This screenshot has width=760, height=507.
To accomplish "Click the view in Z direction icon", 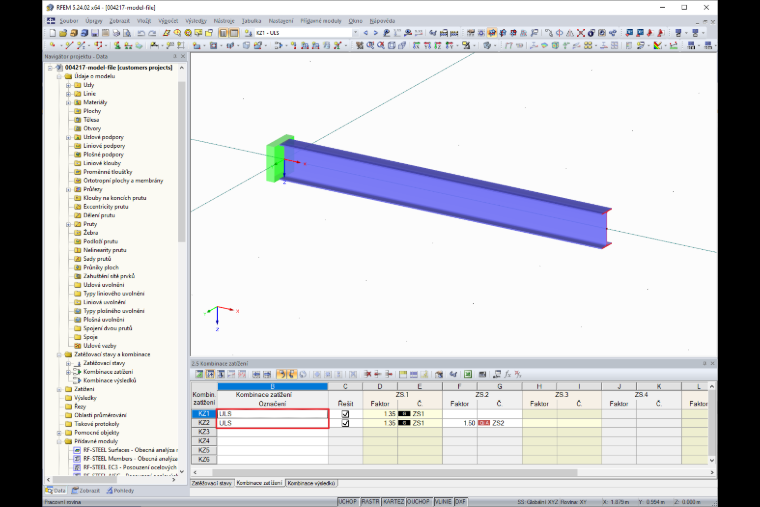I will coord(438,45).
